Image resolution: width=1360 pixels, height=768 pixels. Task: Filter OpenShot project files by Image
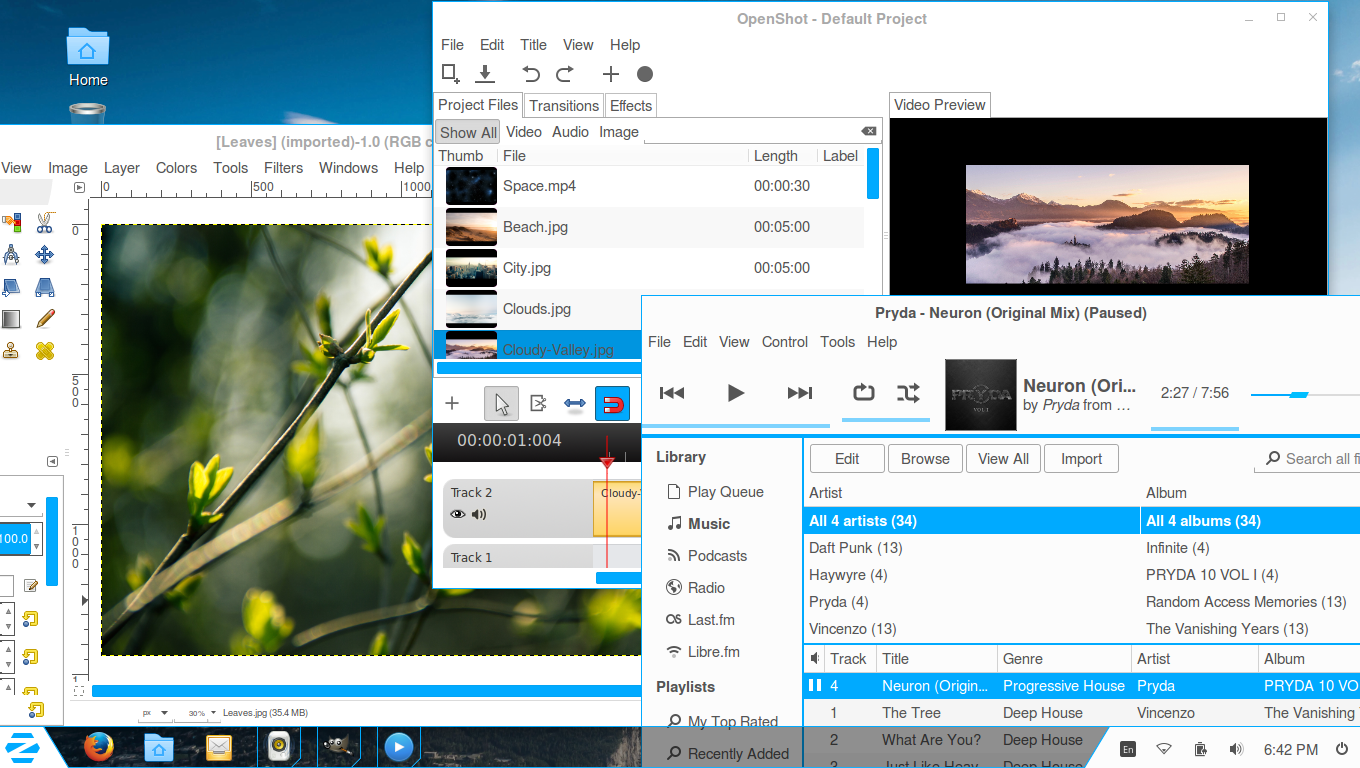[x=619, y=132]
